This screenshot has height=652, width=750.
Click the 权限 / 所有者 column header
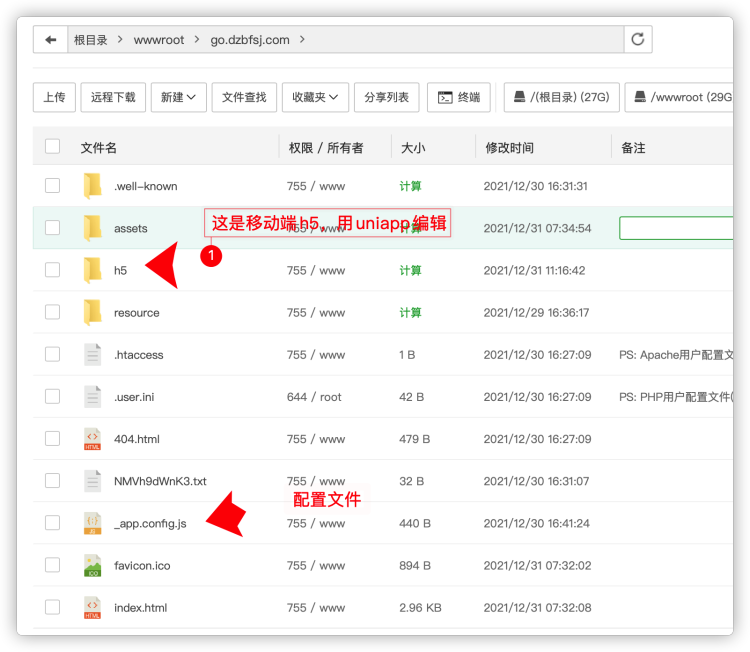pos(326,148)
